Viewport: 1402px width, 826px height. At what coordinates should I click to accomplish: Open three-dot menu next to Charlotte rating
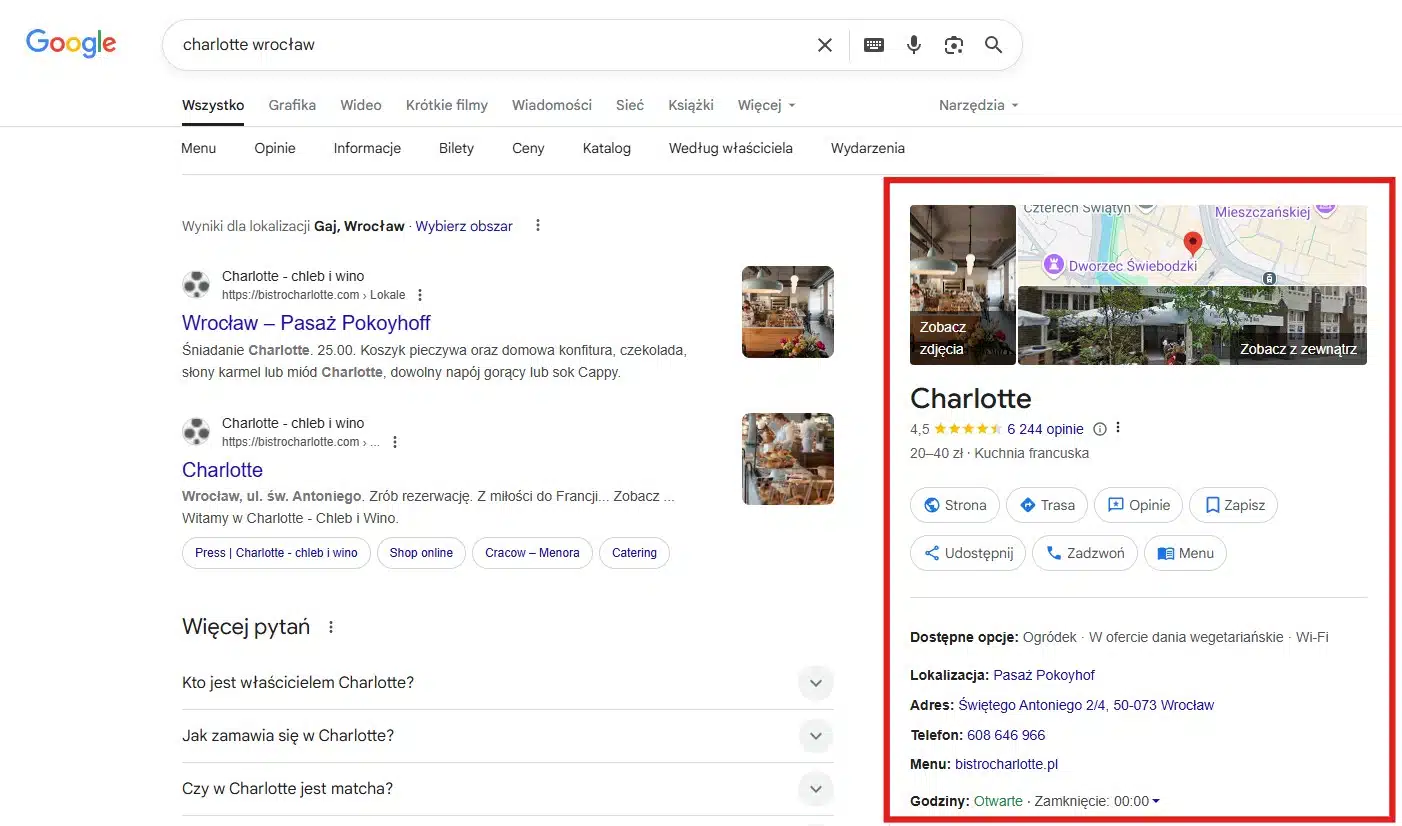[1118, 429]
